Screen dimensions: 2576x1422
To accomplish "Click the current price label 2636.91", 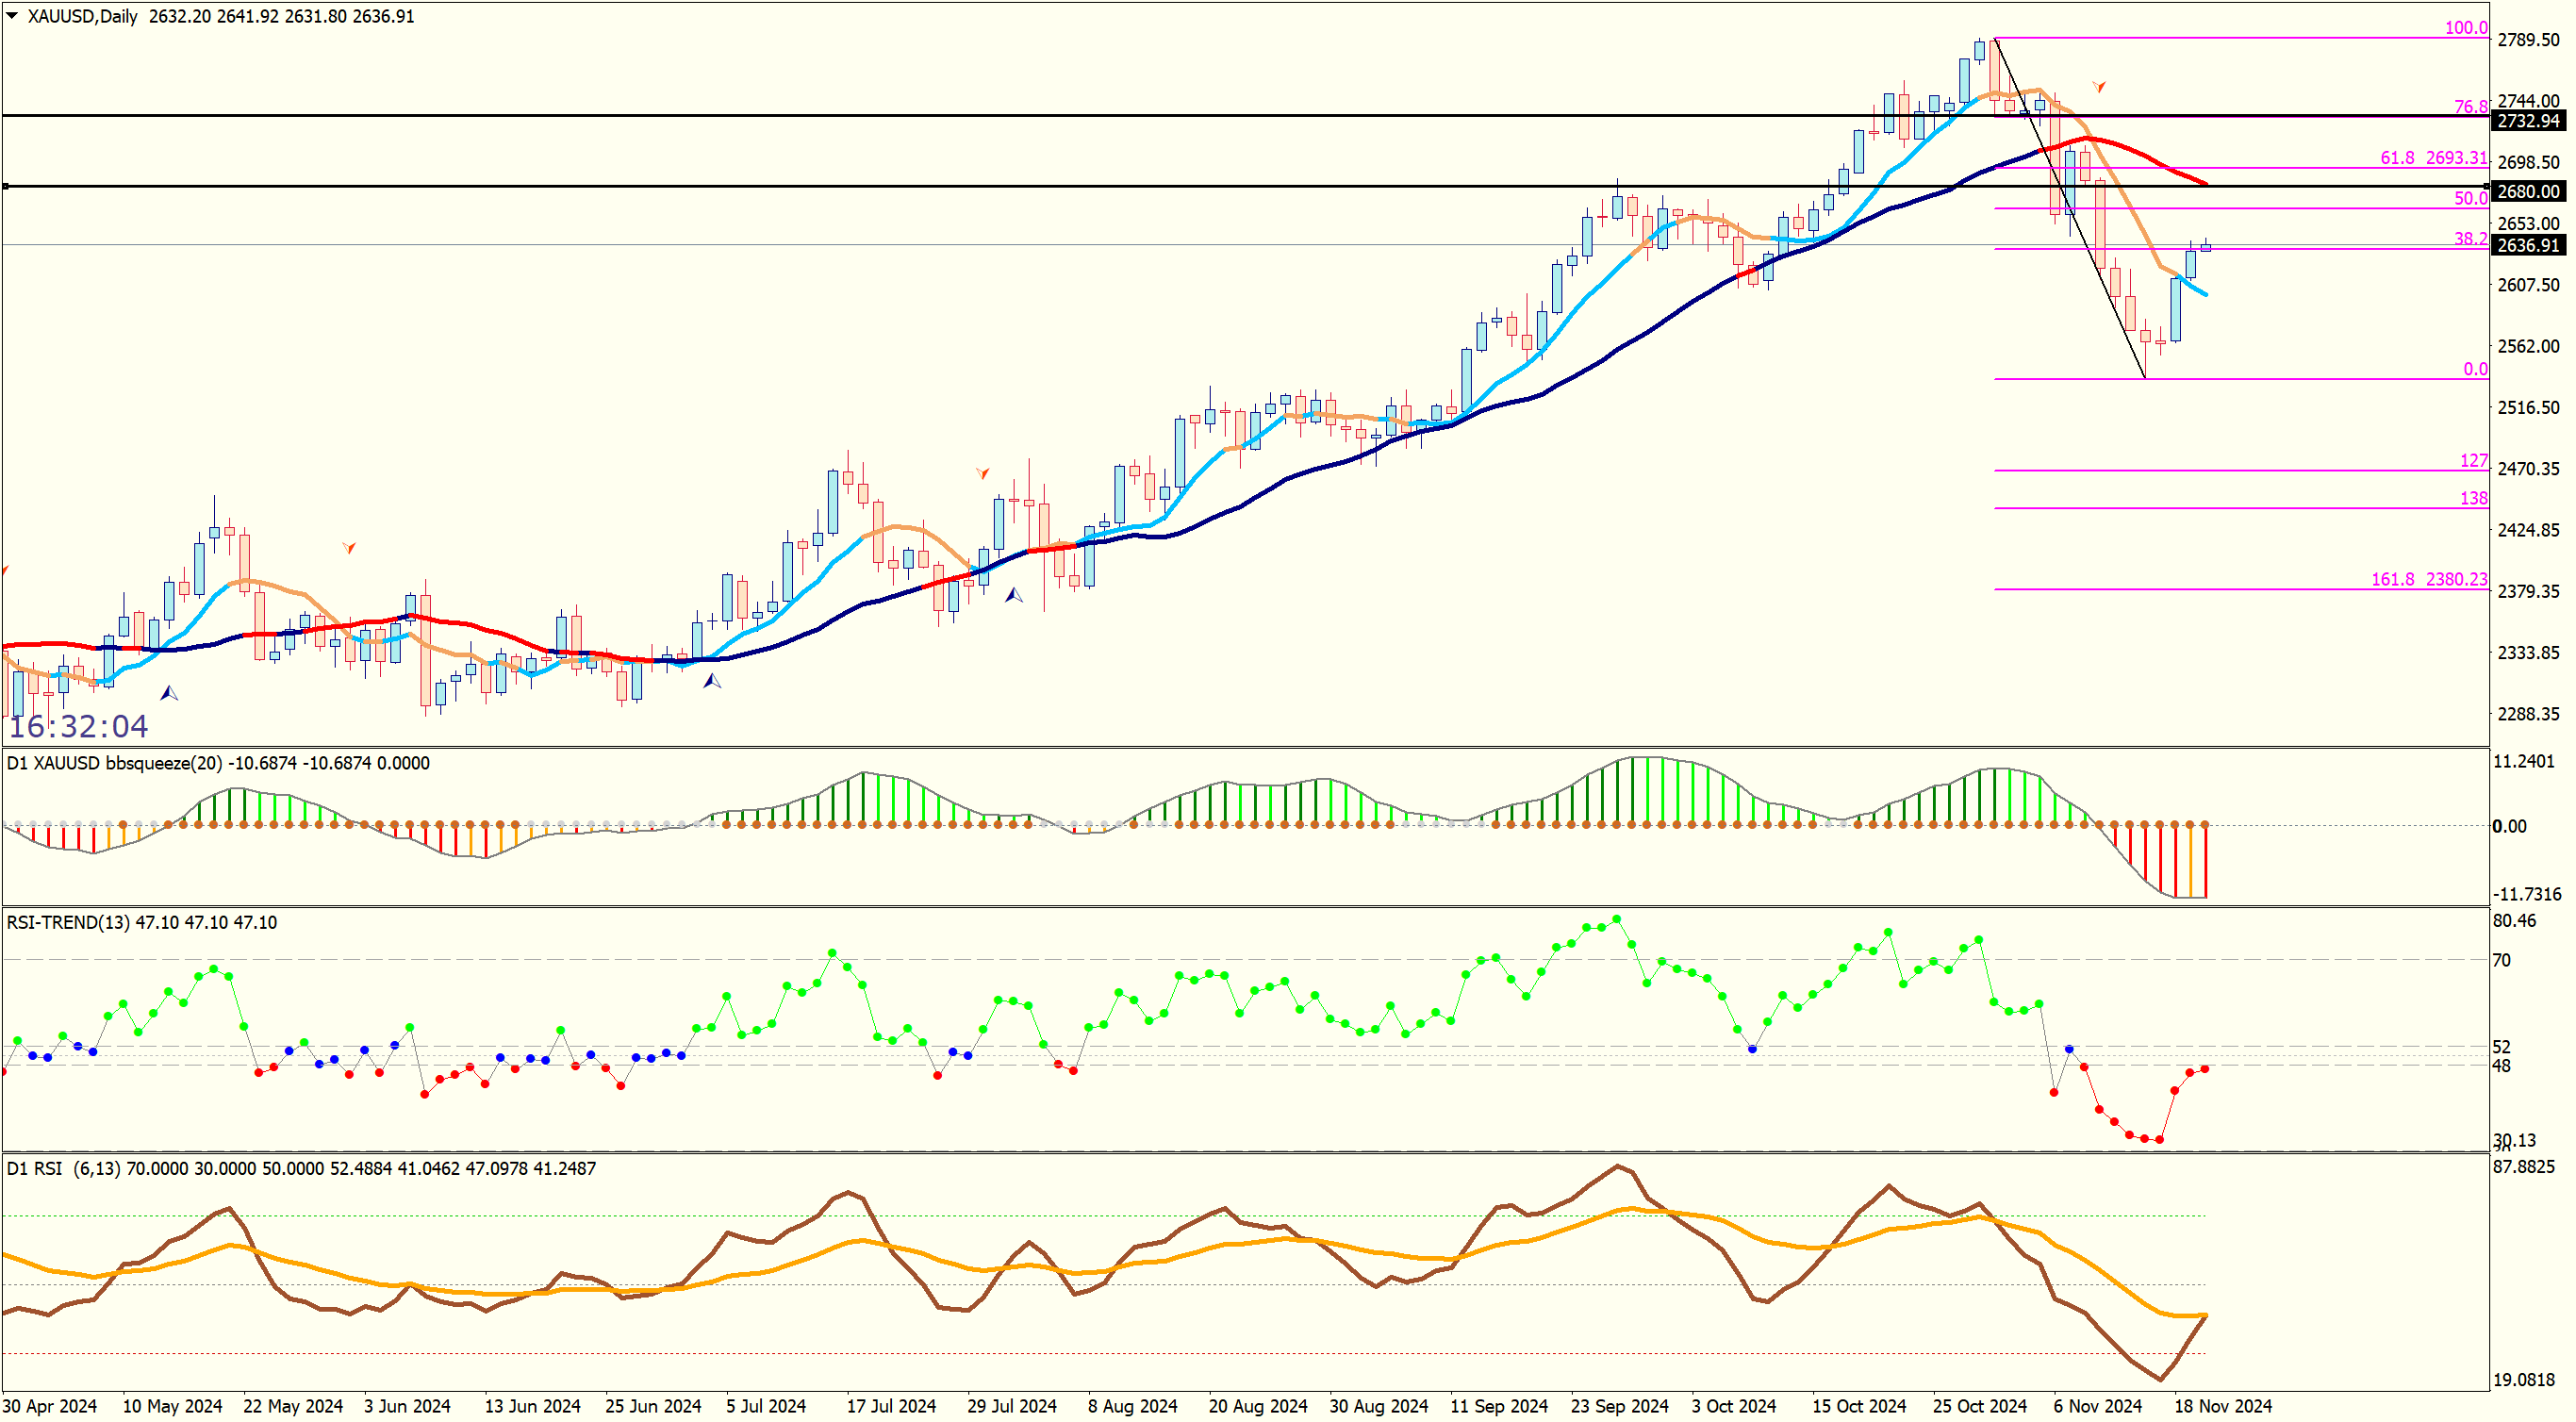I will click(x=2528, y=245).
